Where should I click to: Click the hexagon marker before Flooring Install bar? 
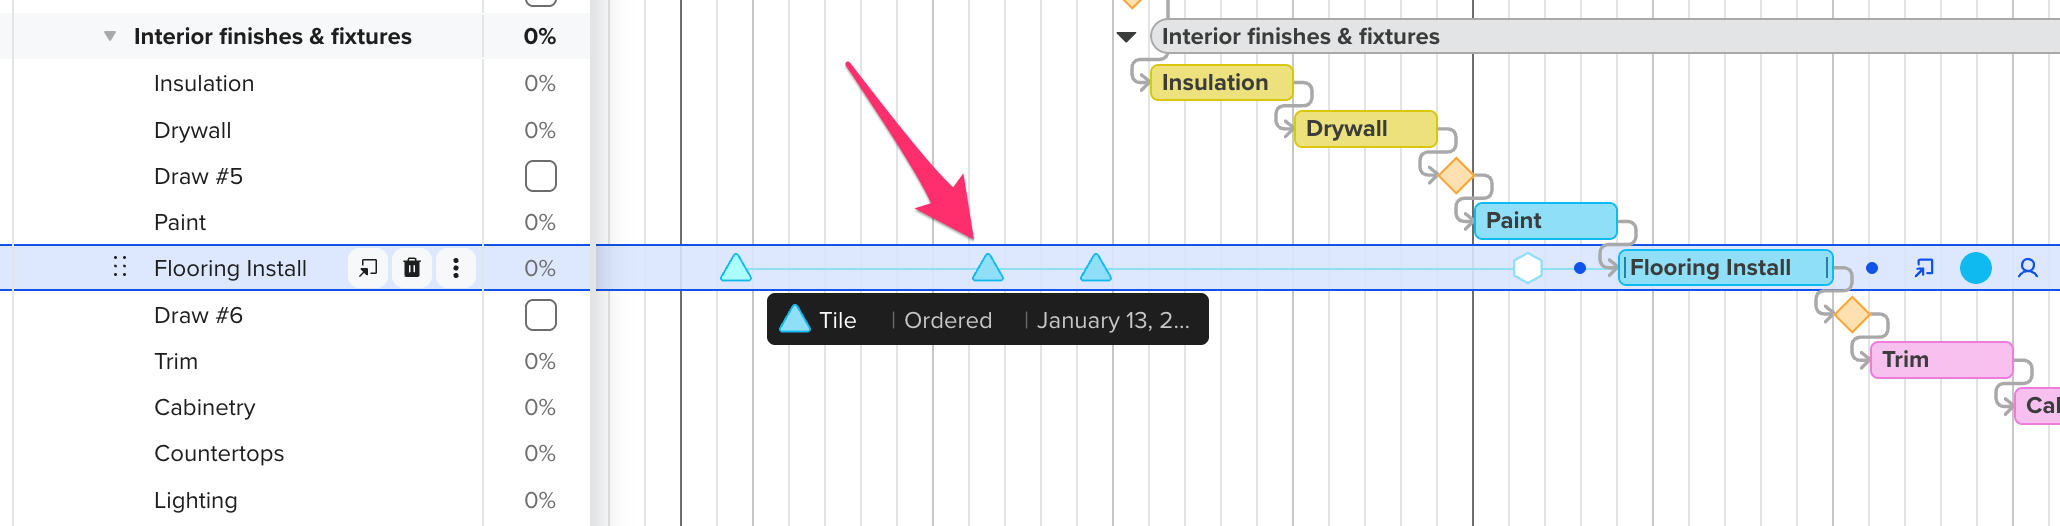(x=1528, y=268)
